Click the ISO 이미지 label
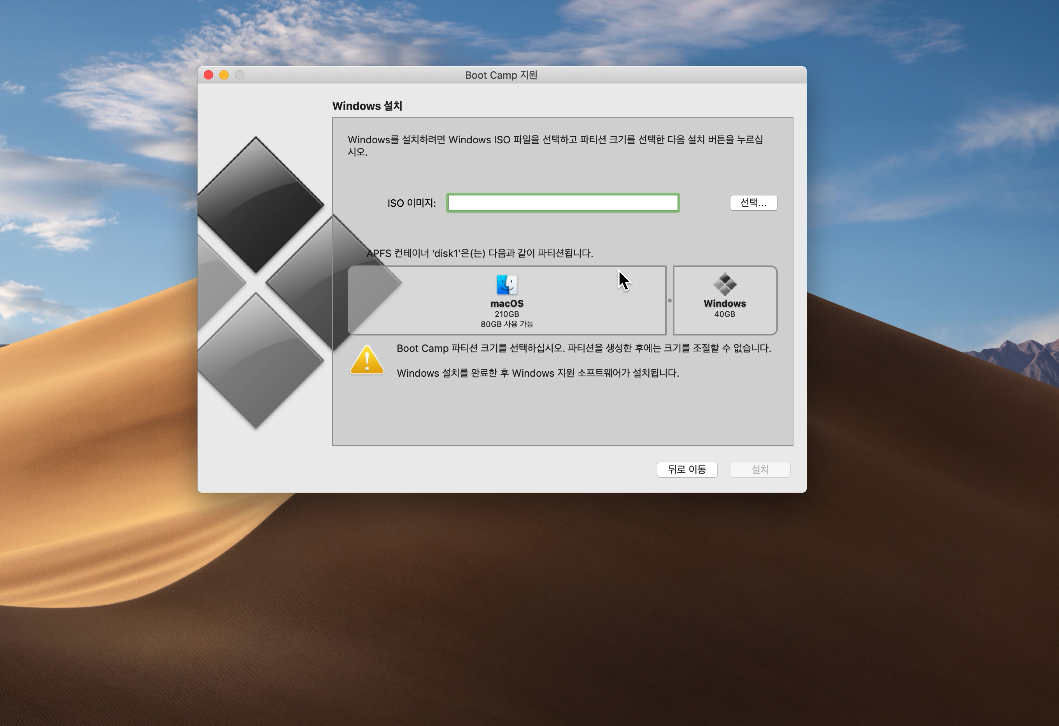The height and width of the screenshot is (726, 1059). [x=411, y=203]
